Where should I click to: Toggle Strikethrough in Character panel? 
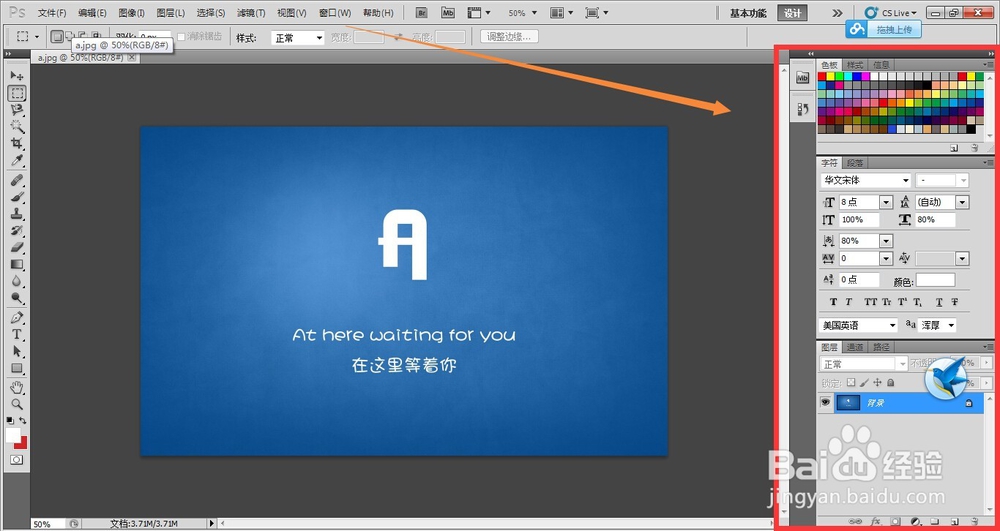pos(955,302)
